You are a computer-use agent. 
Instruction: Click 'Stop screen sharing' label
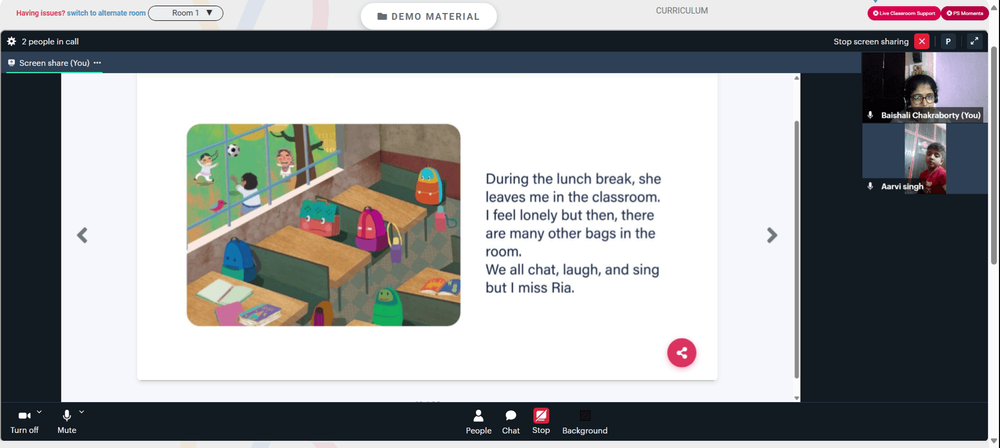point(871,41)
